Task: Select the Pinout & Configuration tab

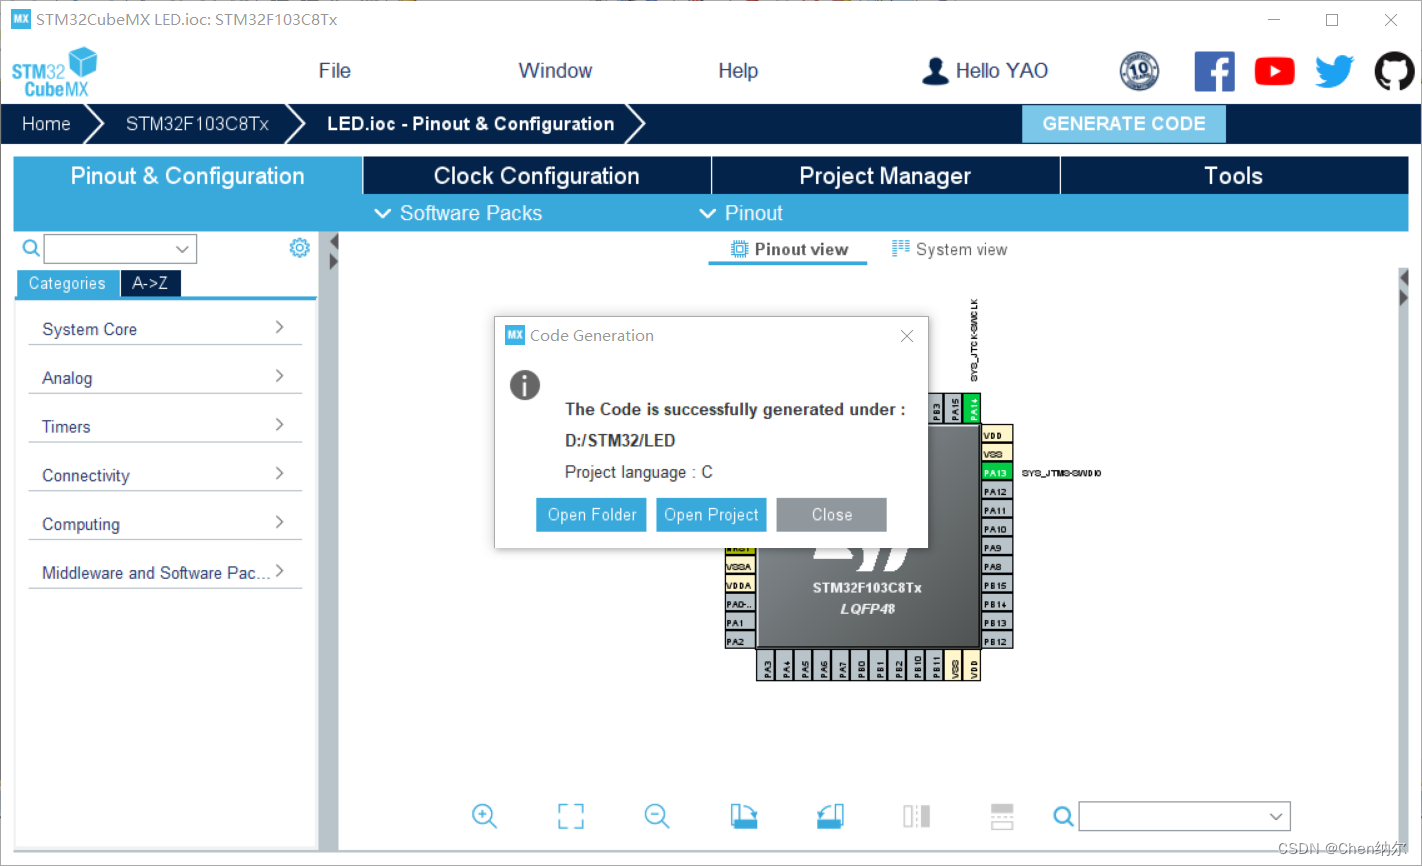Action: point(187,176)
